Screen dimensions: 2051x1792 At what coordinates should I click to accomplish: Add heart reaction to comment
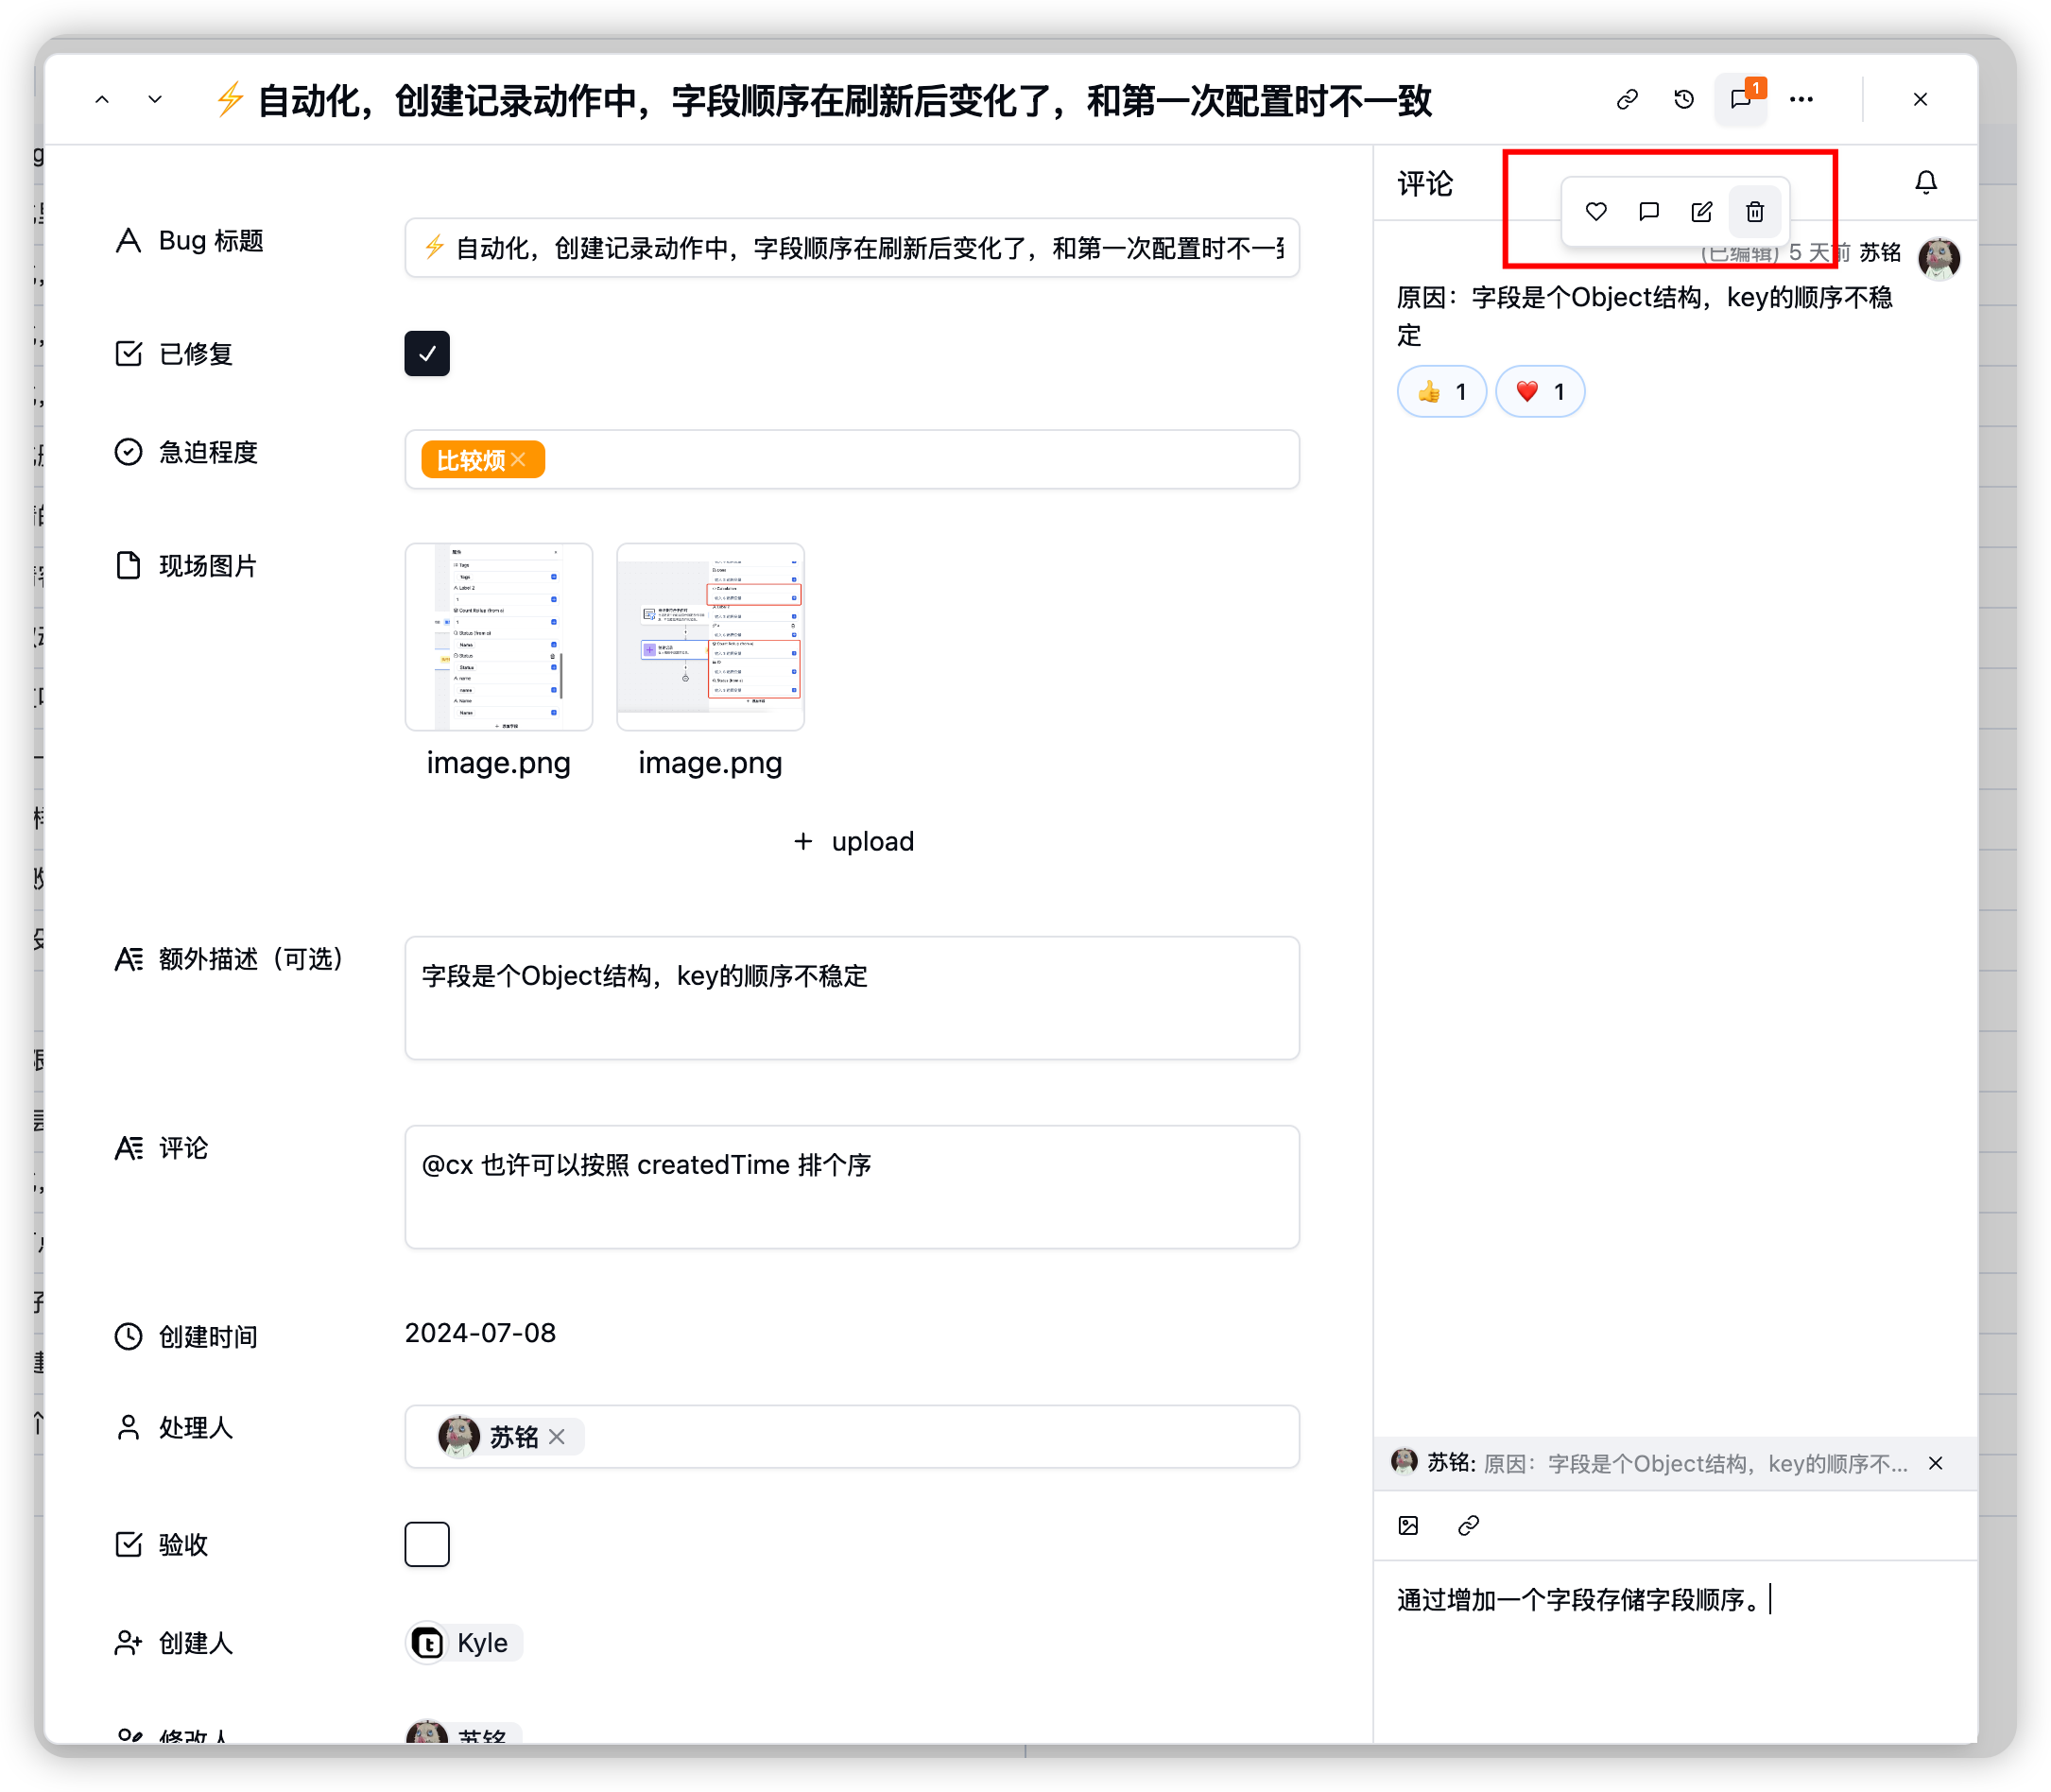point(1596,211)
